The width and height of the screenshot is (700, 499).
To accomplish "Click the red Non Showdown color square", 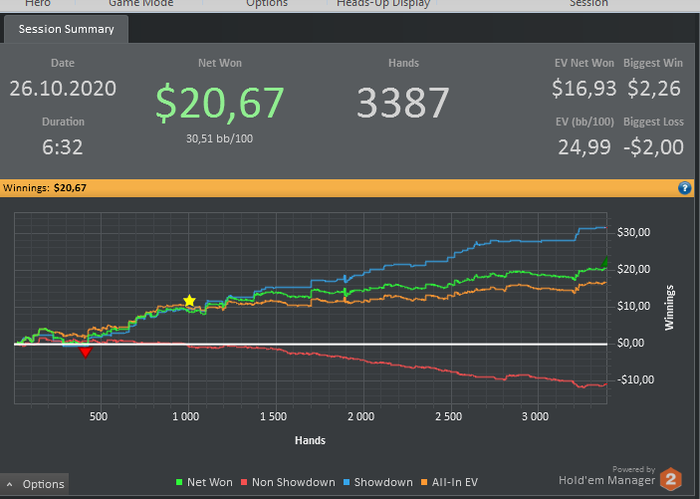I will [x=244, y=482].
